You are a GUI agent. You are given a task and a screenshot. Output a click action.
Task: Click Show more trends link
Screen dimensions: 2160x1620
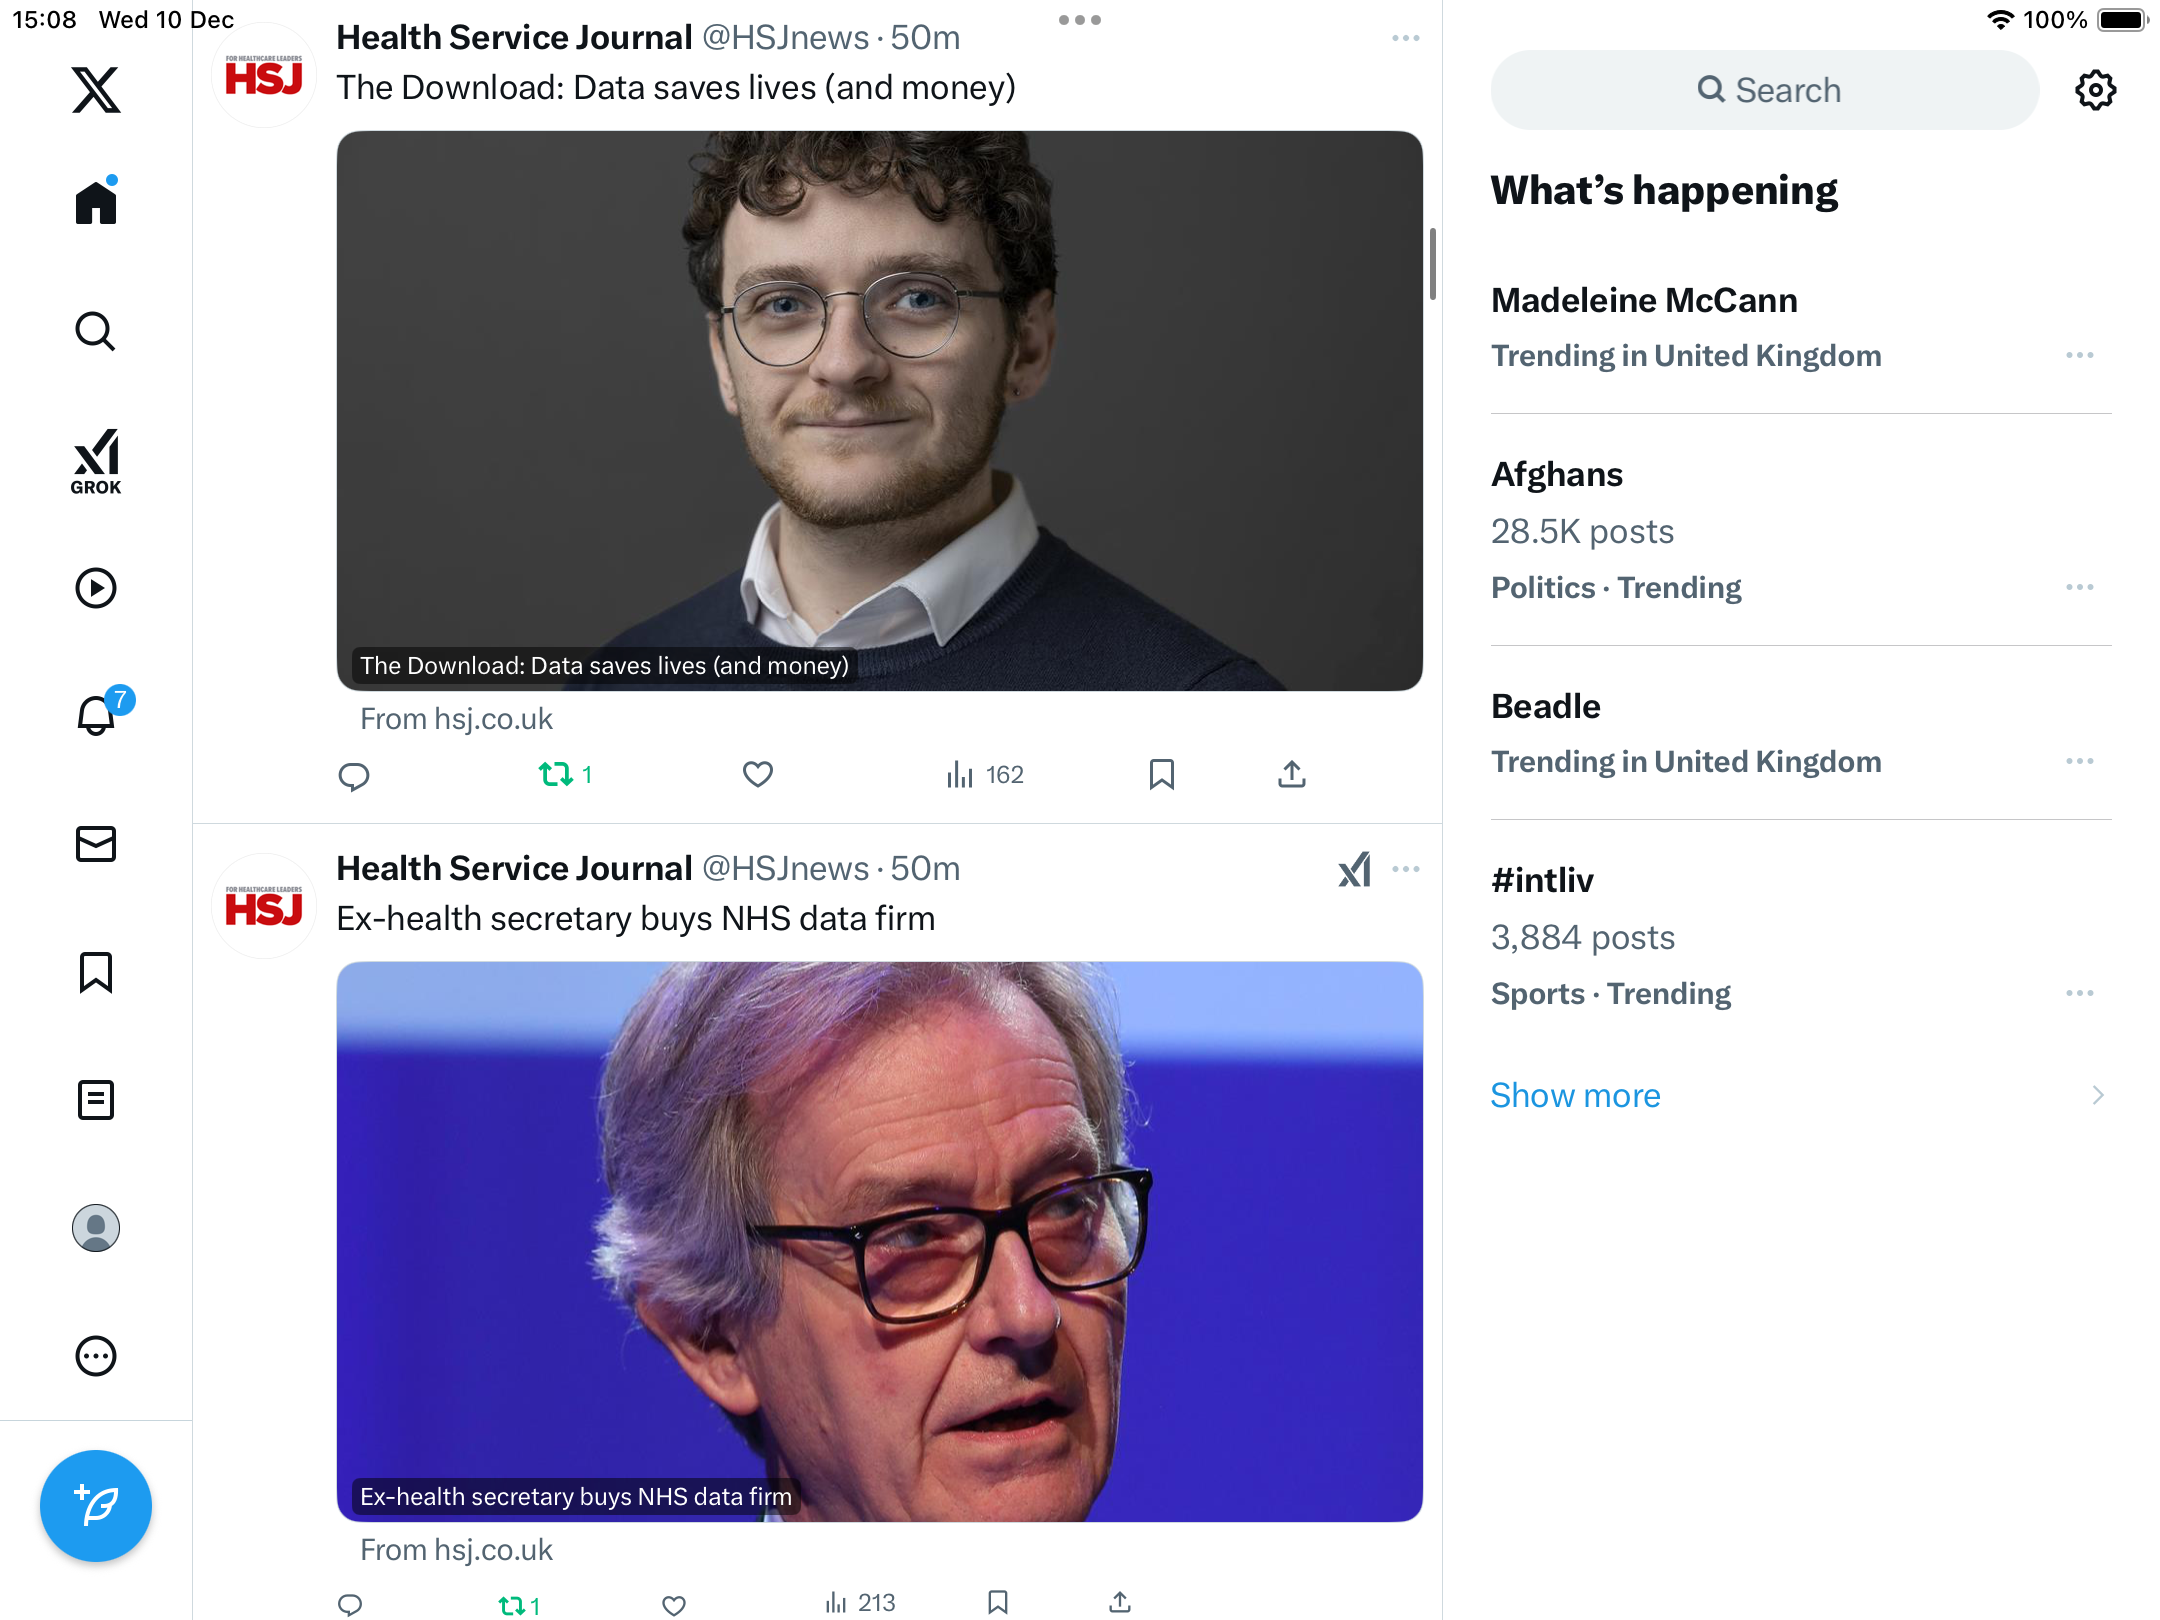[1575, 1095]
